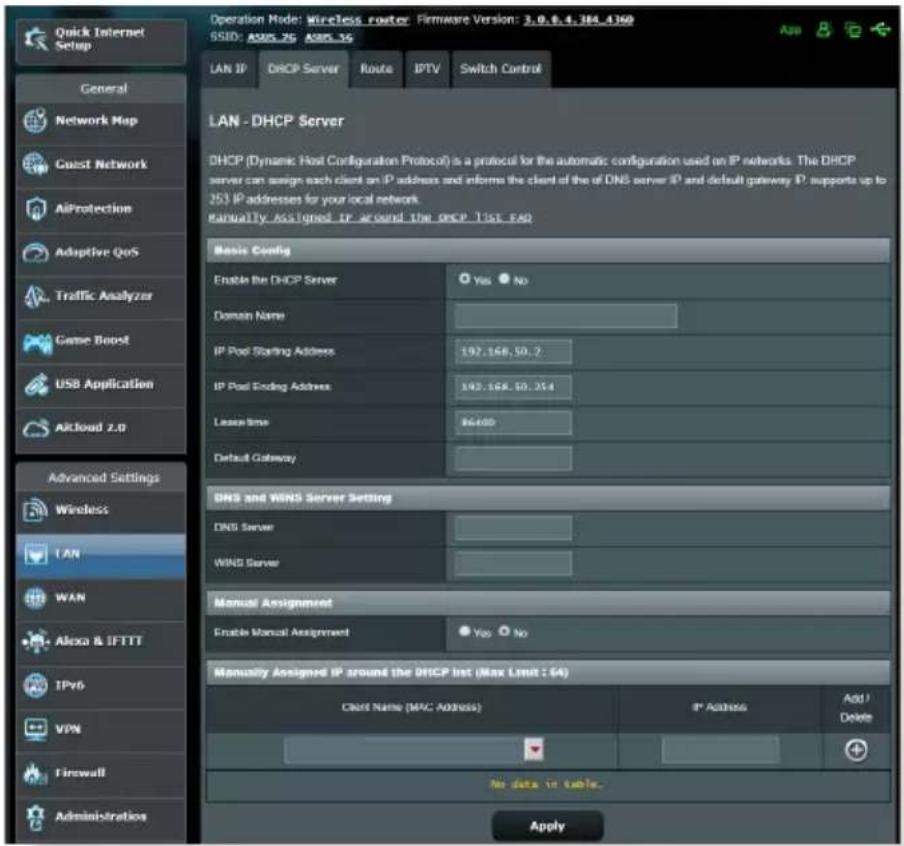Select No for Enable Manual Assignment
The image size is (904, 846).
pyautogui.click(x=504, y=631)
